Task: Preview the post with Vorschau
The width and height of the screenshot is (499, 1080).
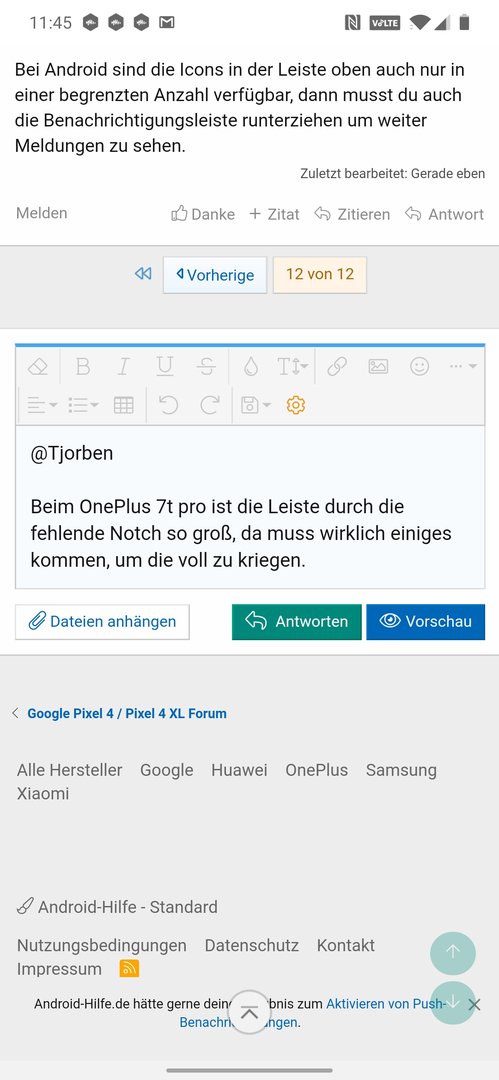Action: [x=425, y=621]
